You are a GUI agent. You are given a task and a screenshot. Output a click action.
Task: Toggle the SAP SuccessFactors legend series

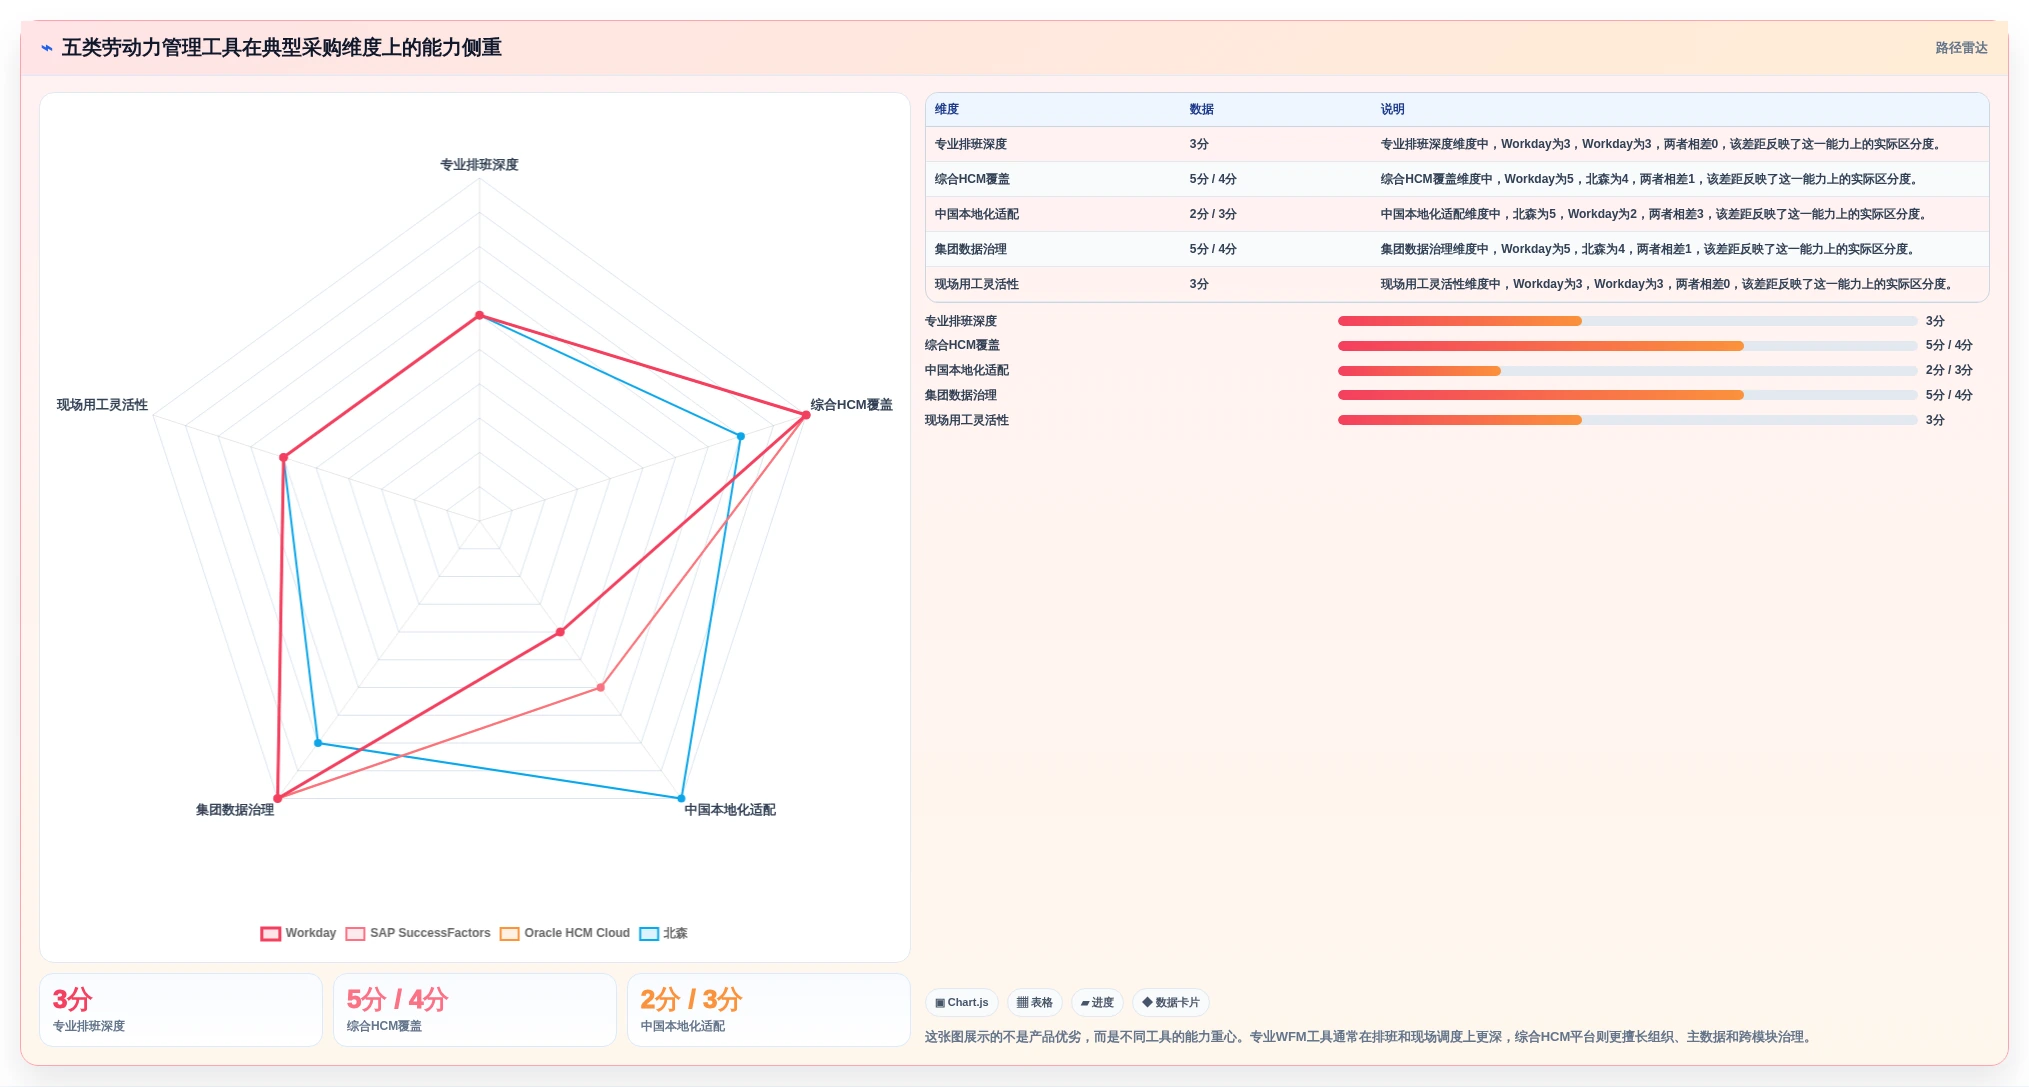click(x=418, y=933)
